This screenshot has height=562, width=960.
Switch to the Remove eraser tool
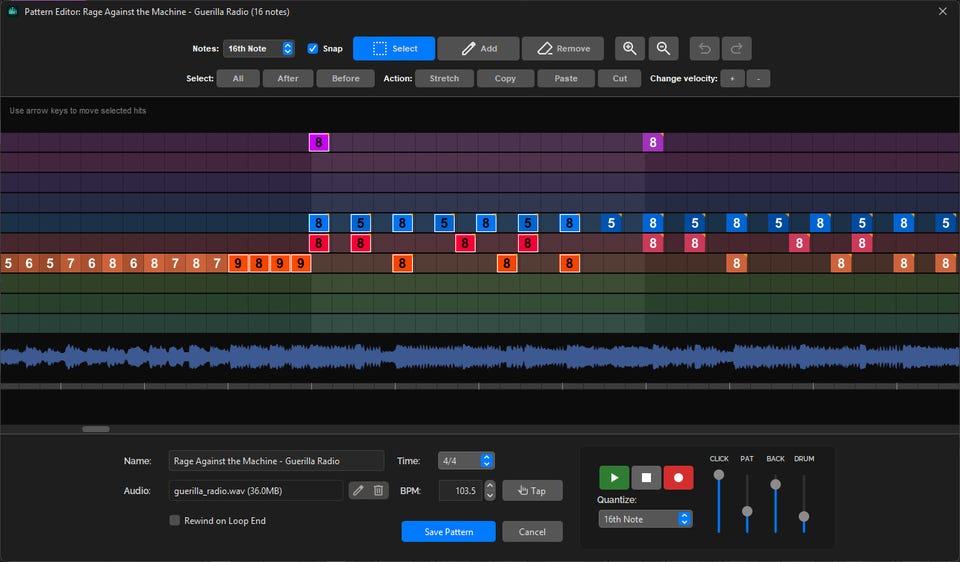(563, 48)
